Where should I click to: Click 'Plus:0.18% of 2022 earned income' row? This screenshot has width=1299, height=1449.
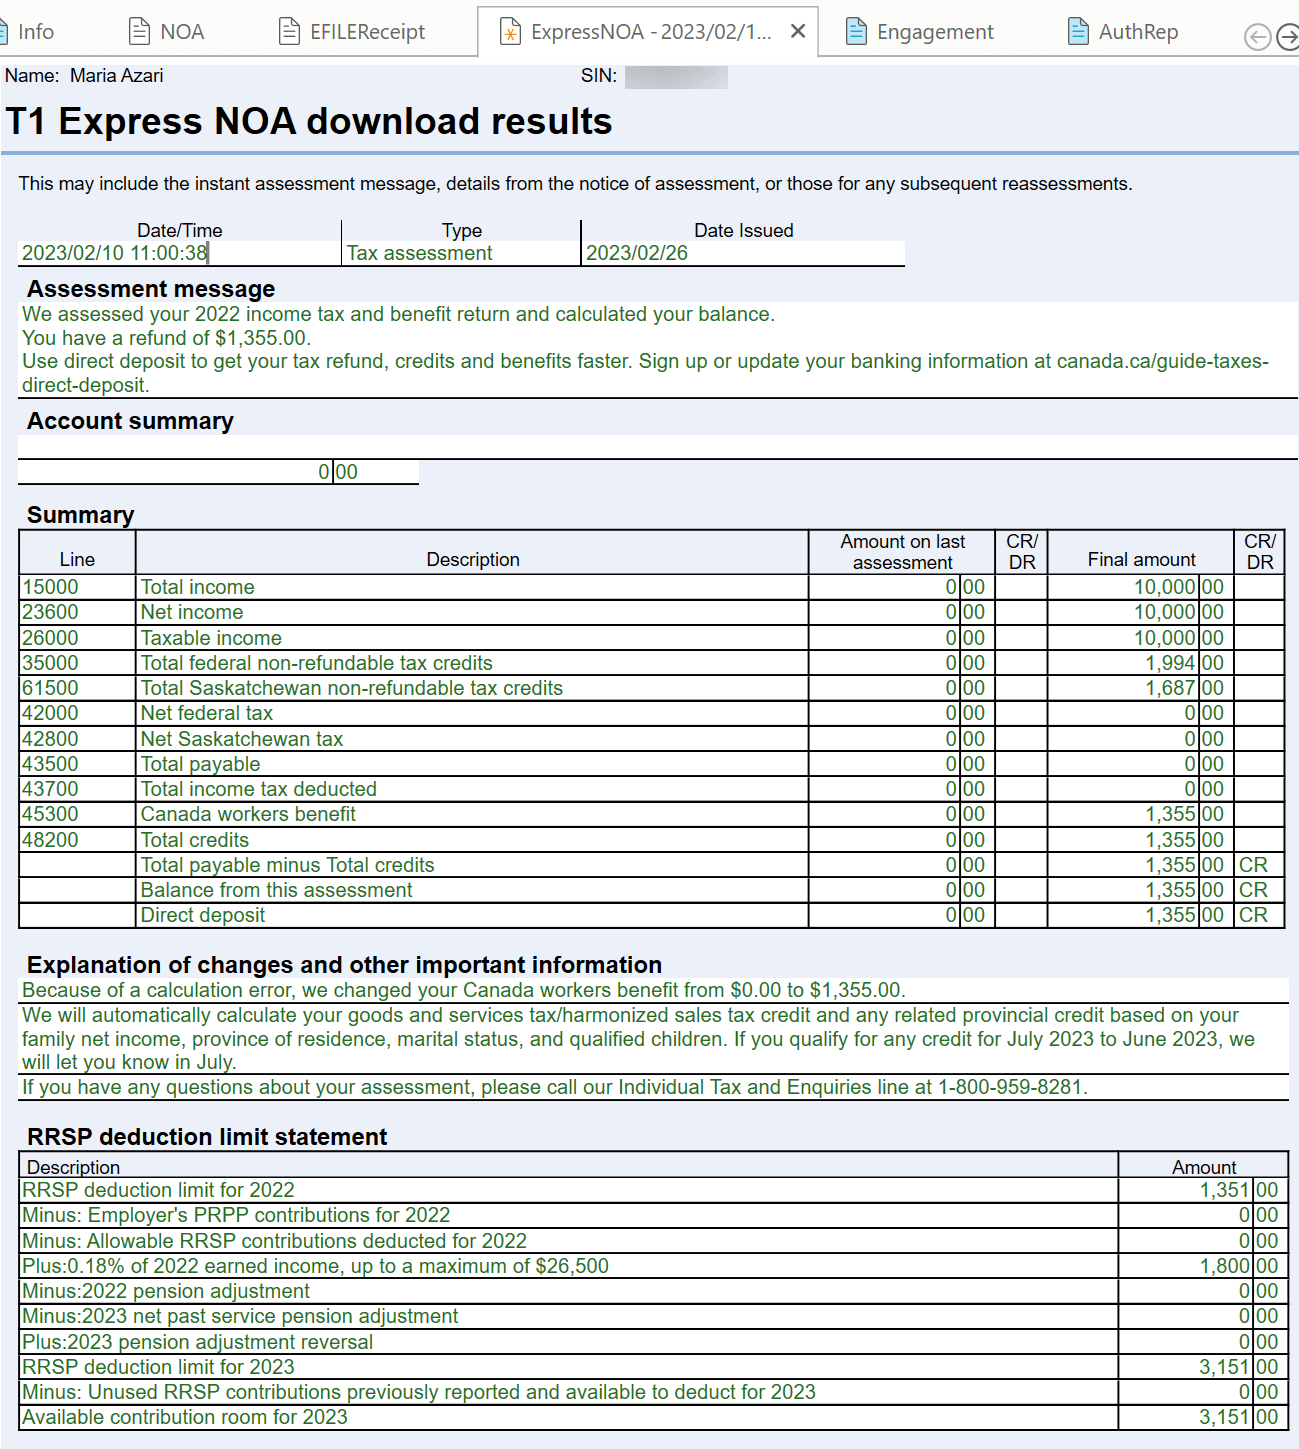point(652,1266)
